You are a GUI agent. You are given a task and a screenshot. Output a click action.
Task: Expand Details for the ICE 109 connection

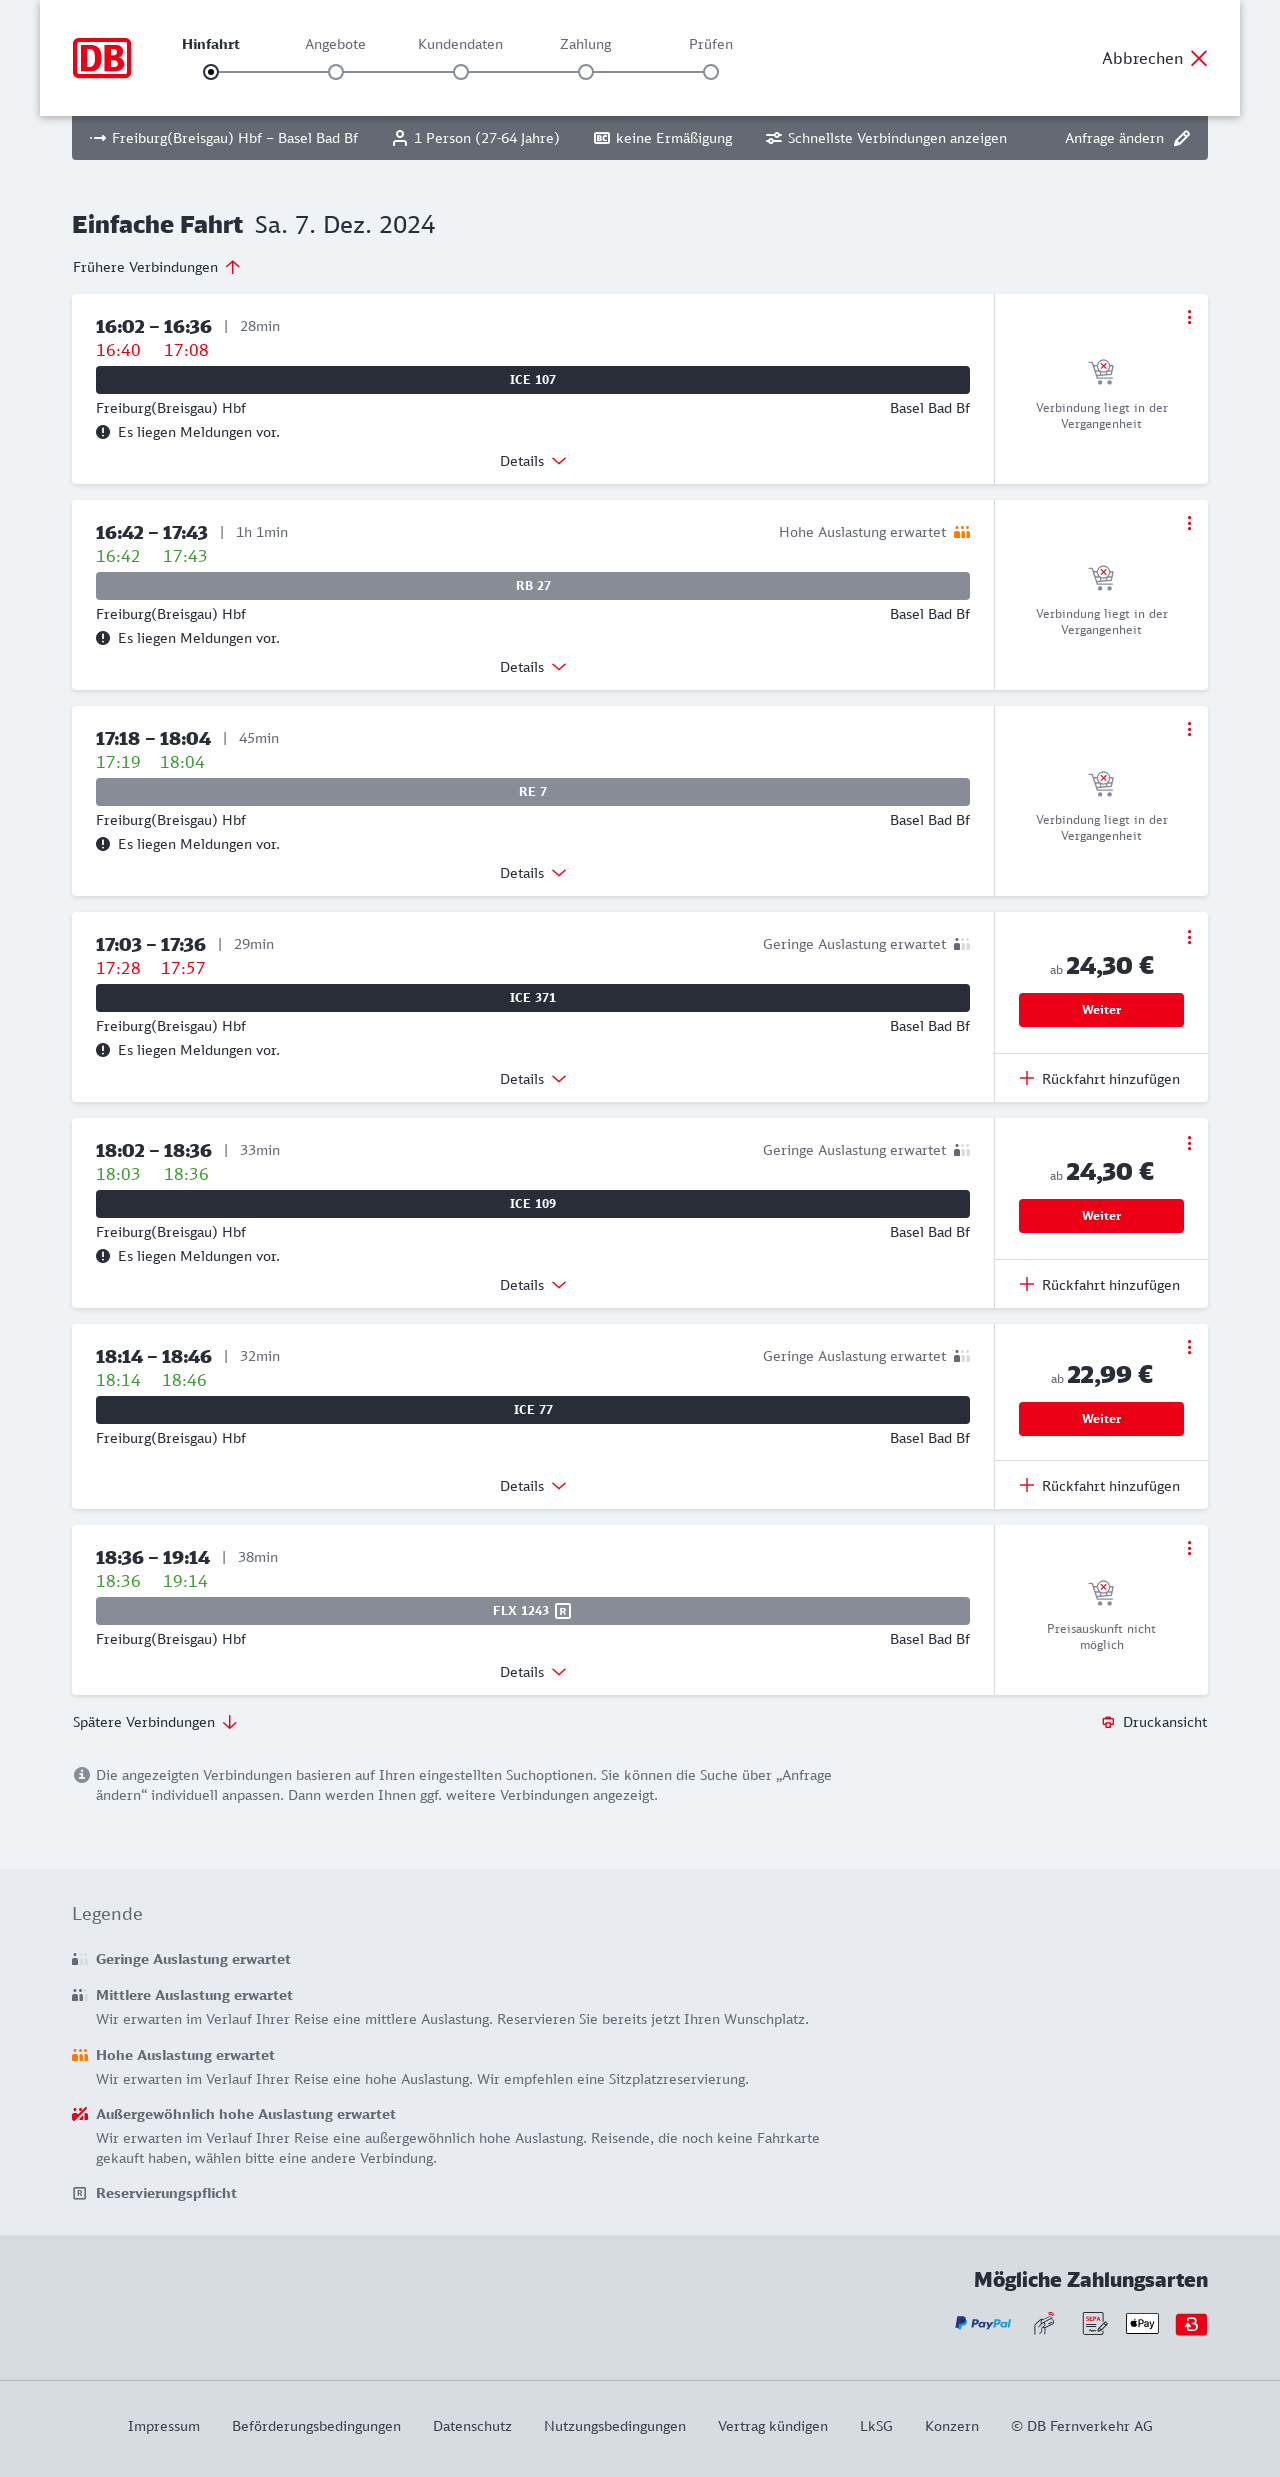pyautogui.click(x=533, y=1285)
